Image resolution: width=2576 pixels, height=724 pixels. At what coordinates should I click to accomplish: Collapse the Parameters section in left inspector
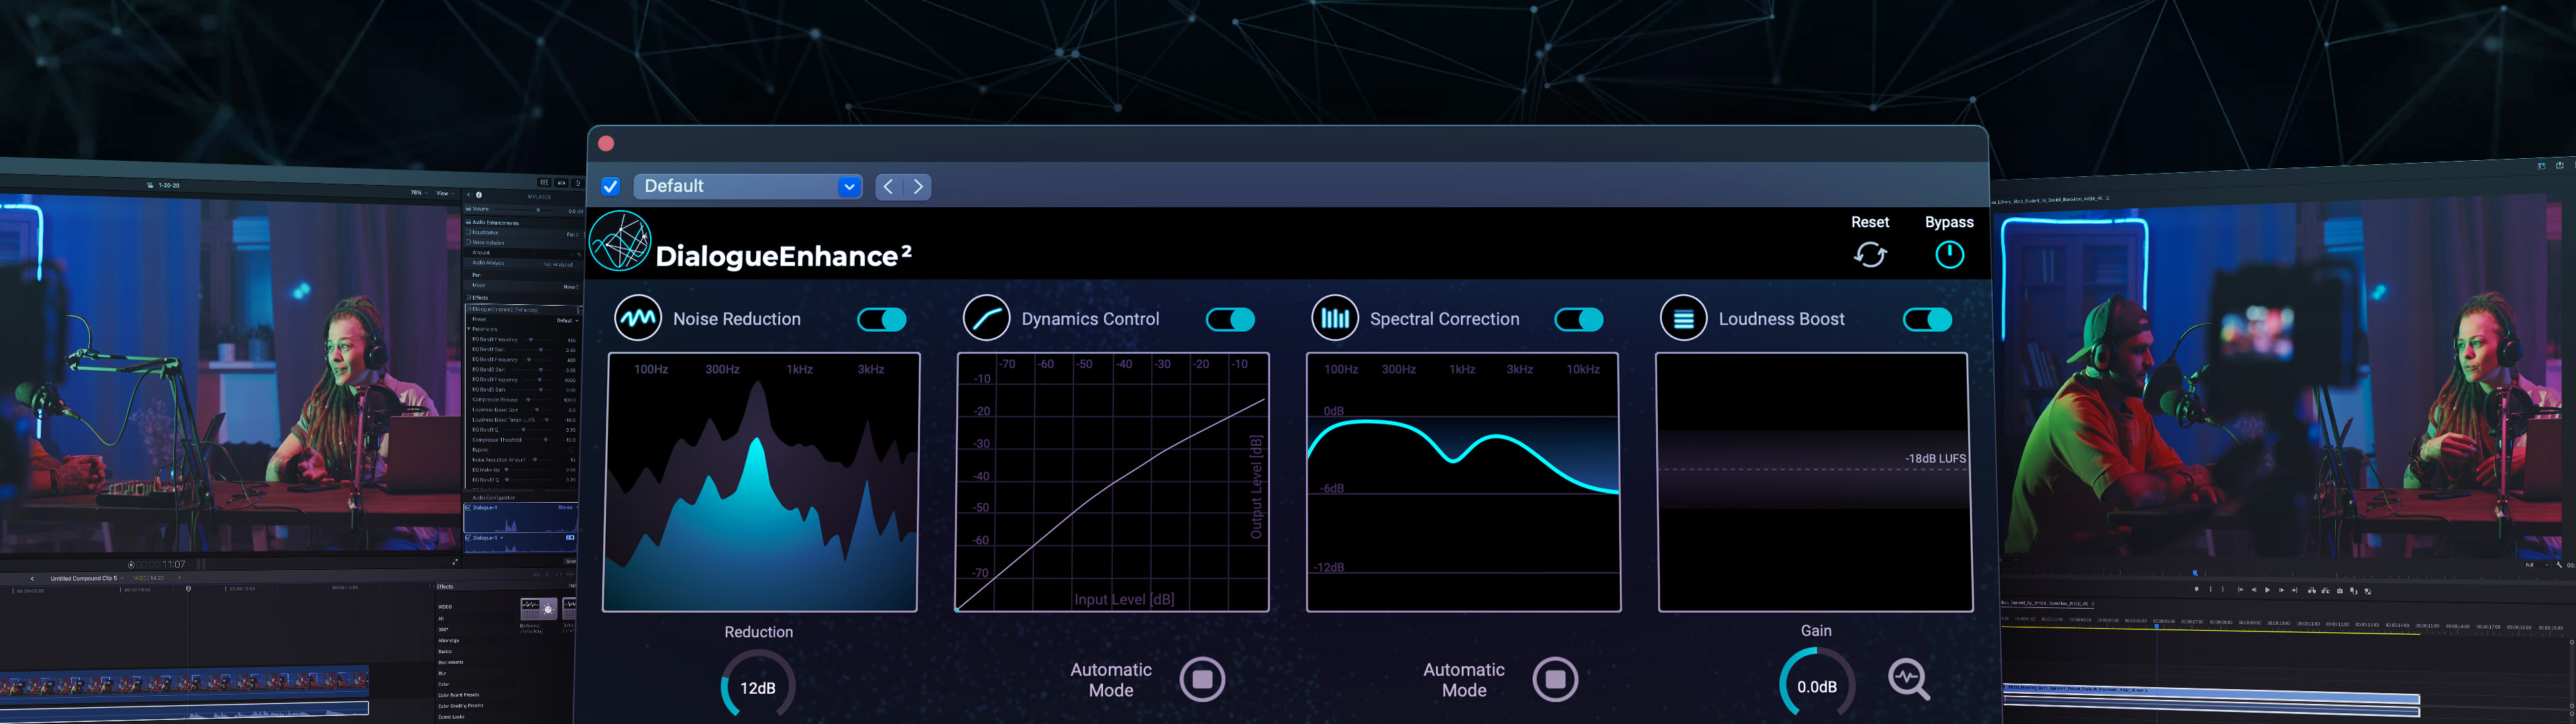point(469,329)
